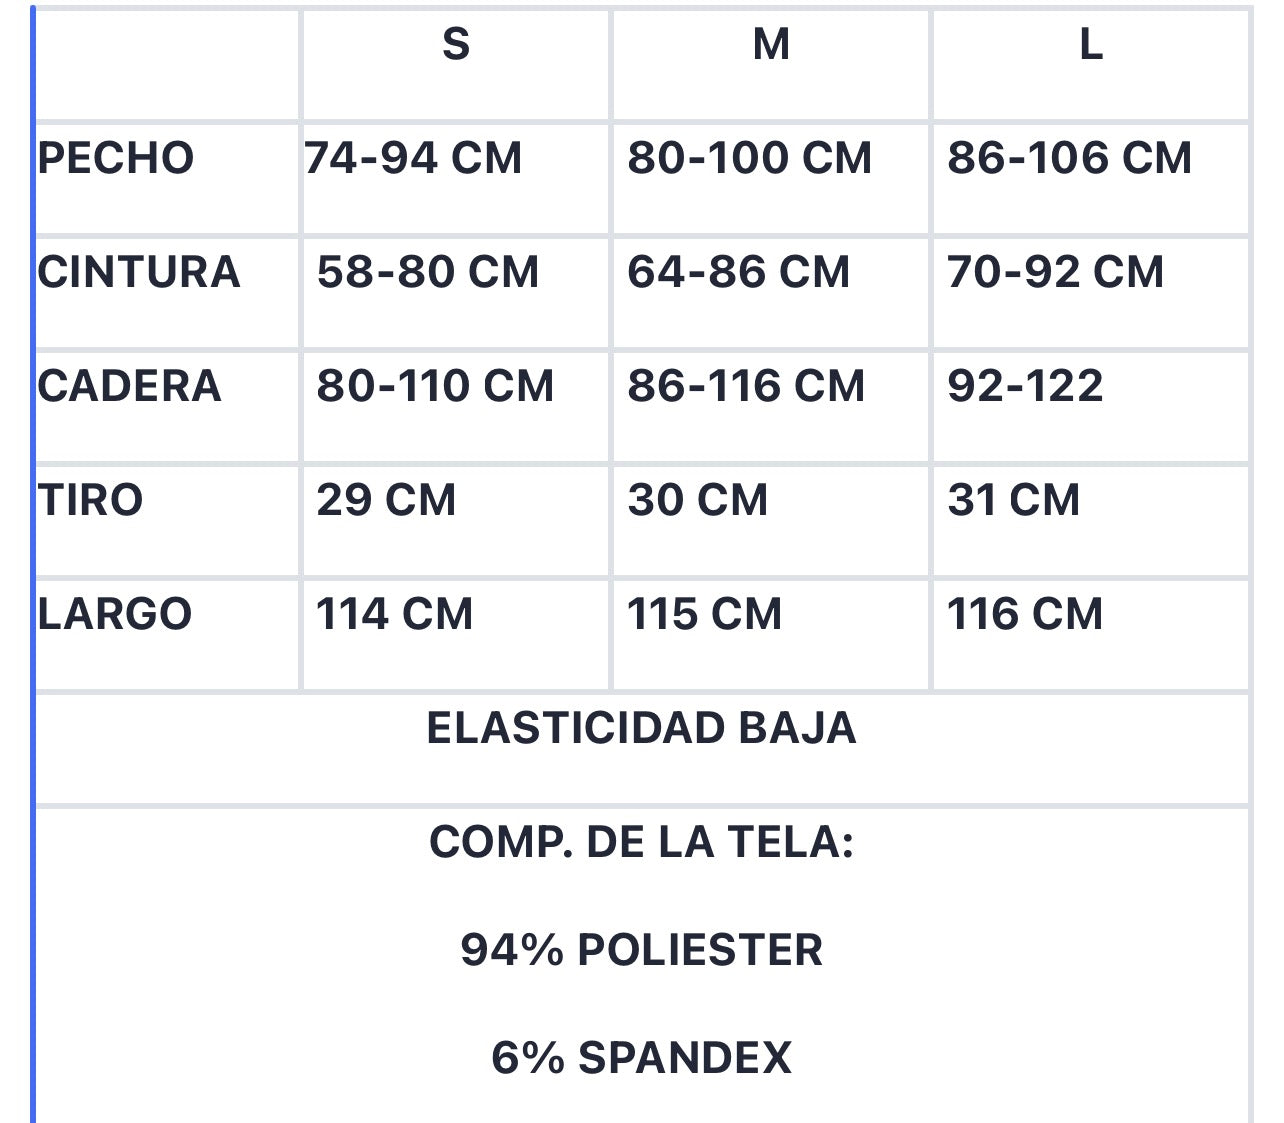
Task: Select the 30 CM tiro cell
Action: click(698, 500)
